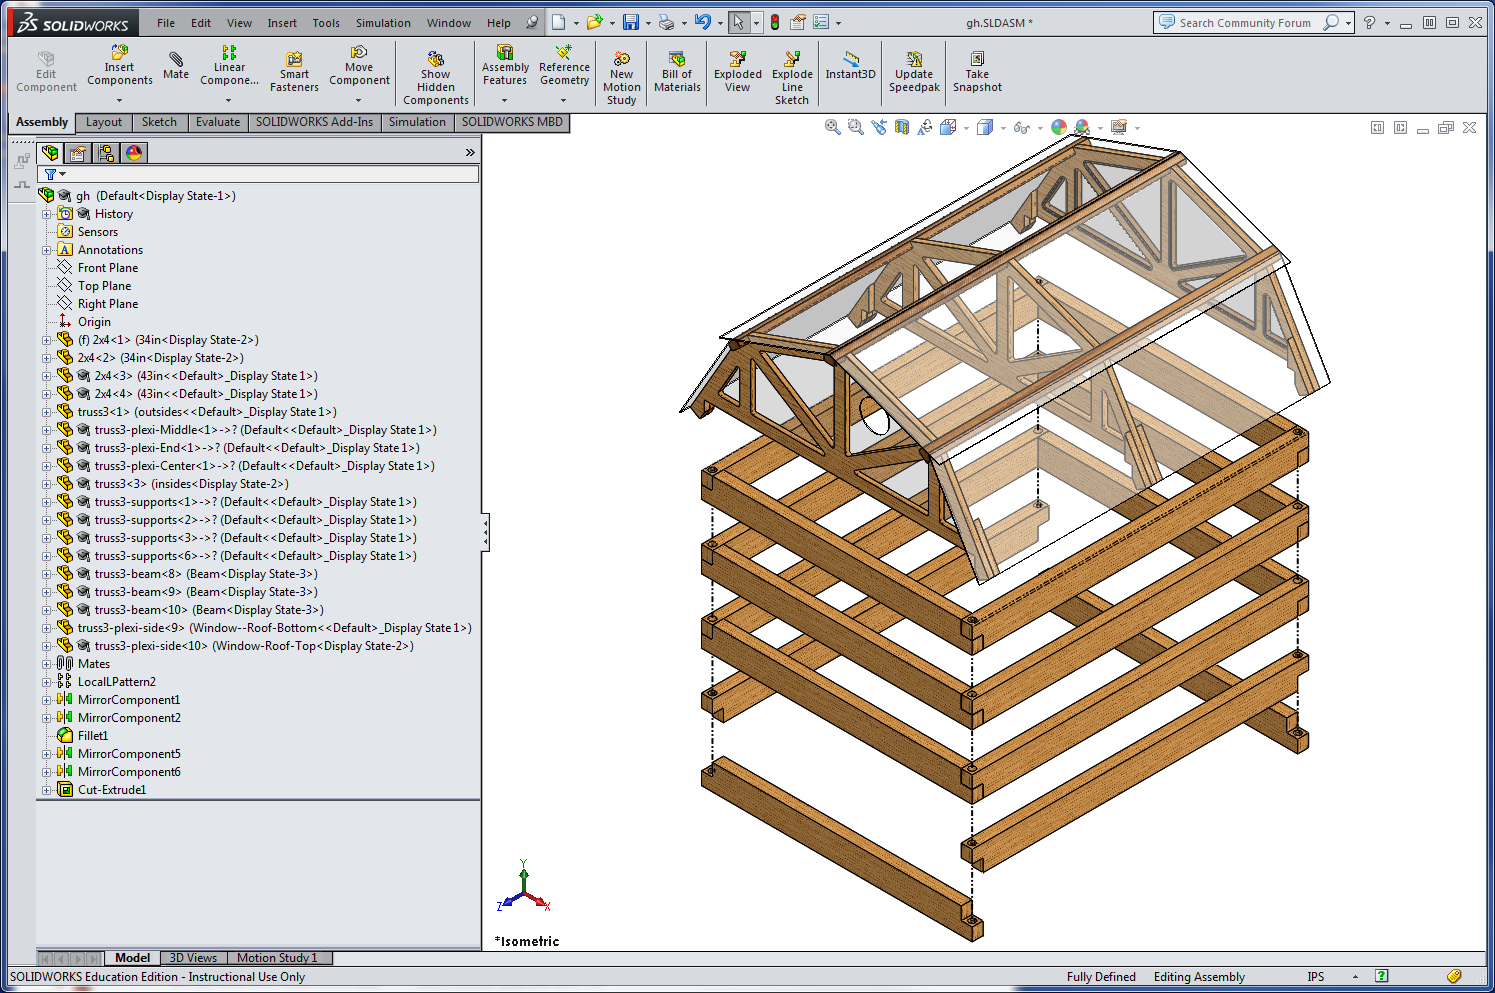The width and height of the screenshot is (1495, 993).
Task: Select Fillet1 feature in the tree
Action: [93, 736]
